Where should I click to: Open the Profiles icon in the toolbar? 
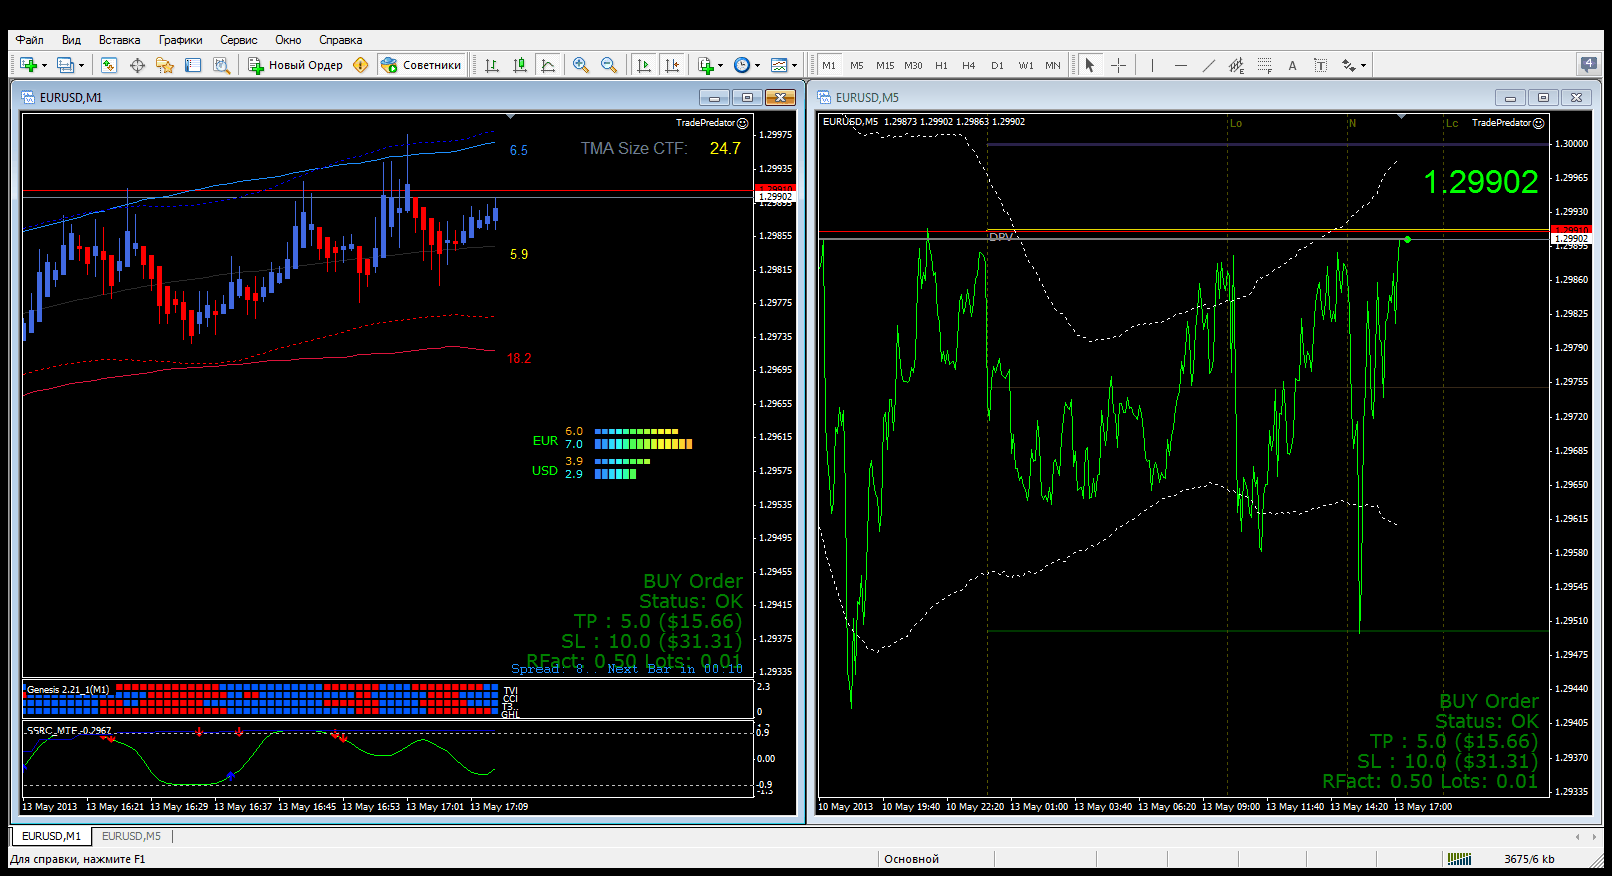coord(65,65)
